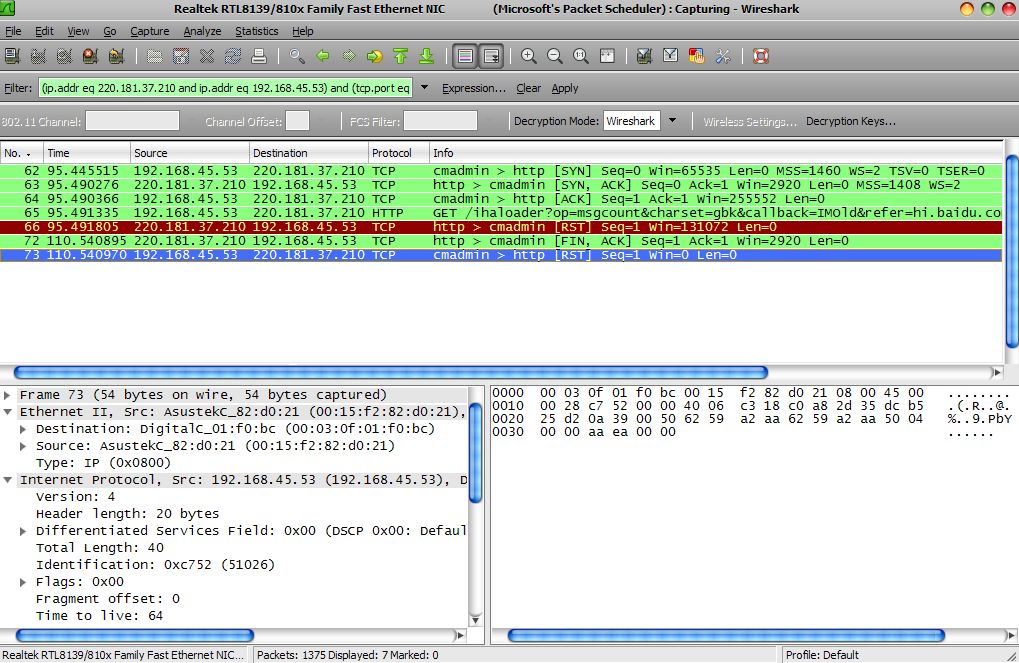This screenshot has height=663, width=1019.
Task: Open capture options toolbar icon
Action: pyautogui.click(x=38, y=57)
